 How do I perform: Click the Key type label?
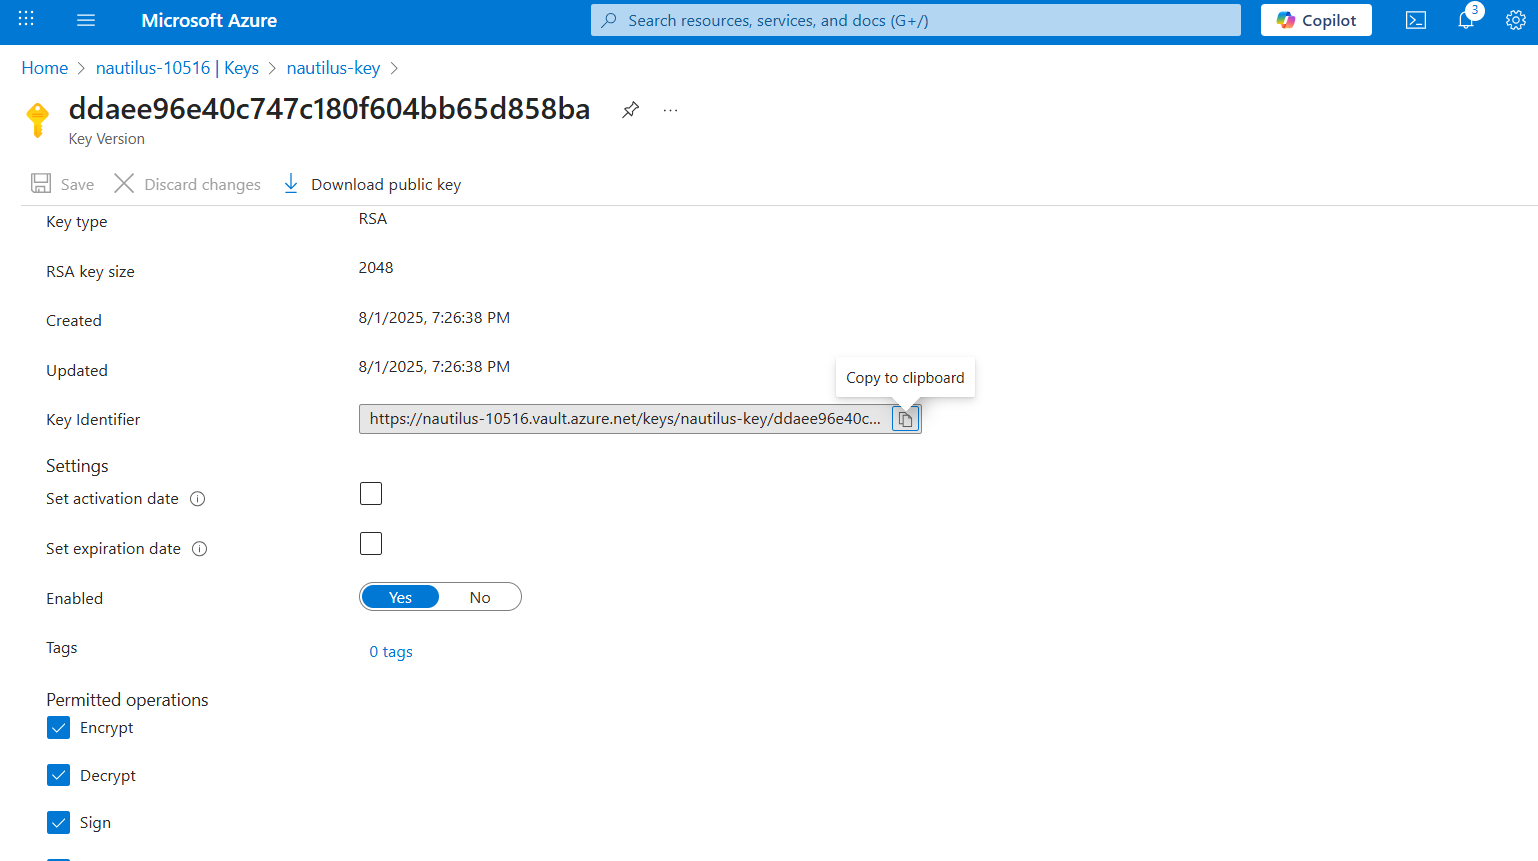77,222
